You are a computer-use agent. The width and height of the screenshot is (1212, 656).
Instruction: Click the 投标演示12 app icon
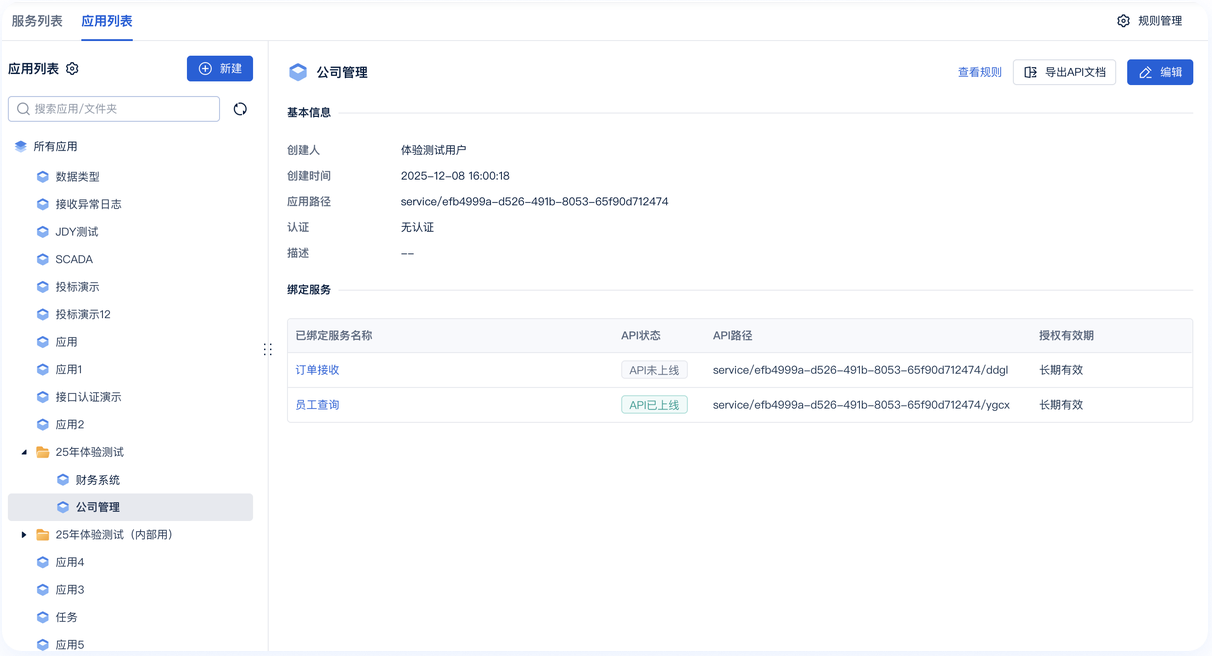click(43, 314)
